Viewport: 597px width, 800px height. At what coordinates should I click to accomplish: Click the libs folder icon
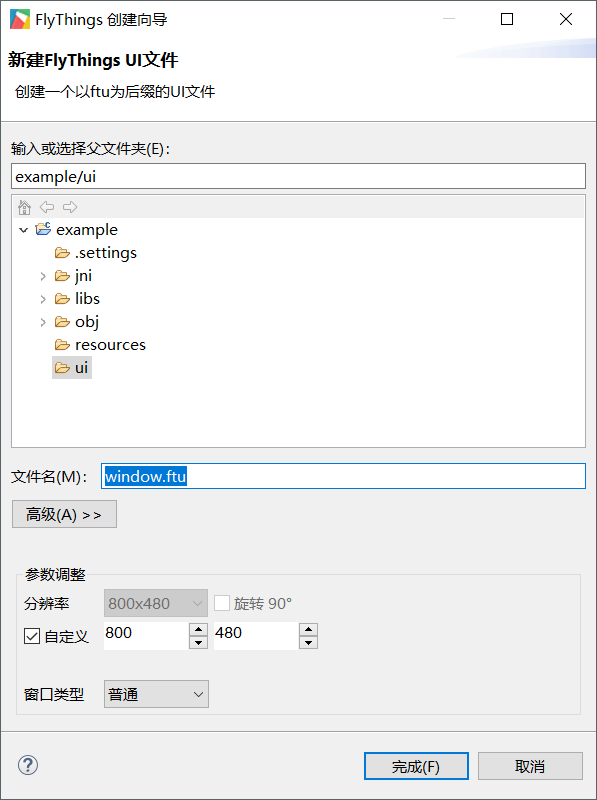(x=62, y=298)
